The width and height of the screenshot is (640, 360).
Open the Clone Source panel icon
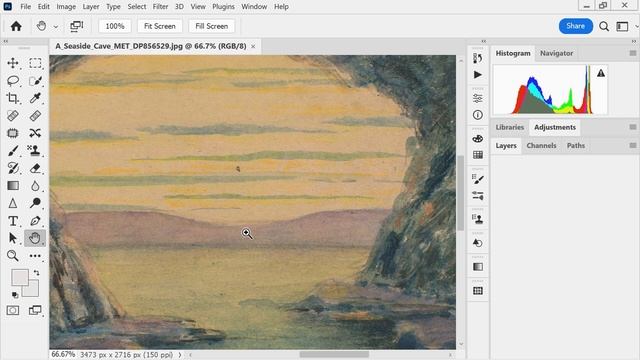click(478, 219)
